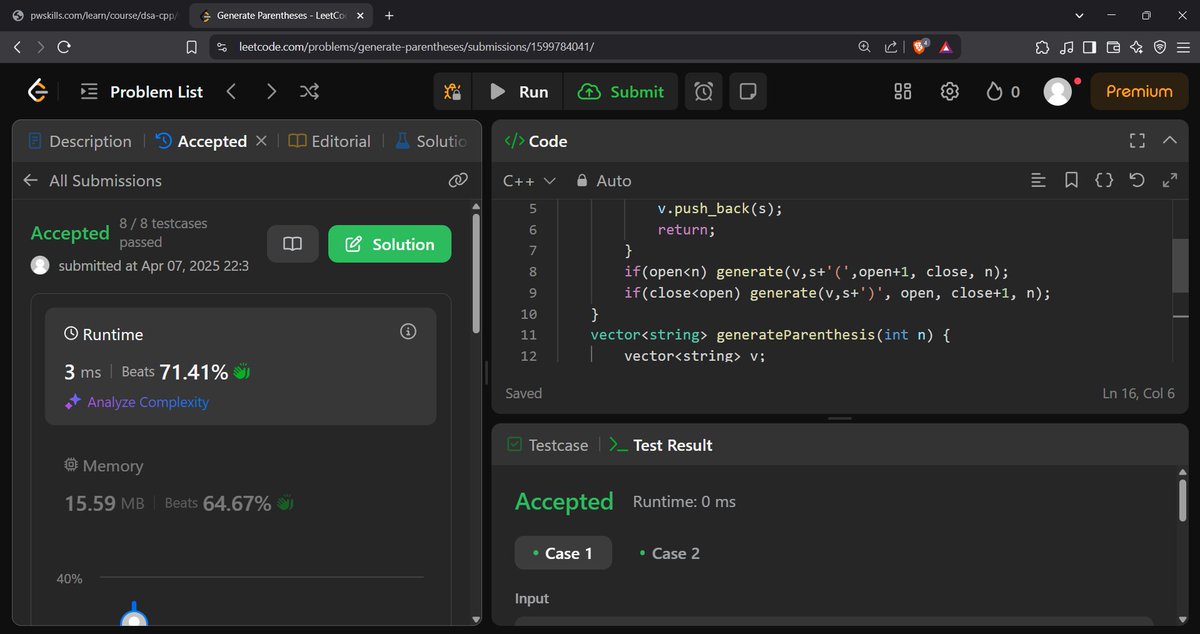Select Case 1 result
The image size is (1200, 634).
point(563,553)
